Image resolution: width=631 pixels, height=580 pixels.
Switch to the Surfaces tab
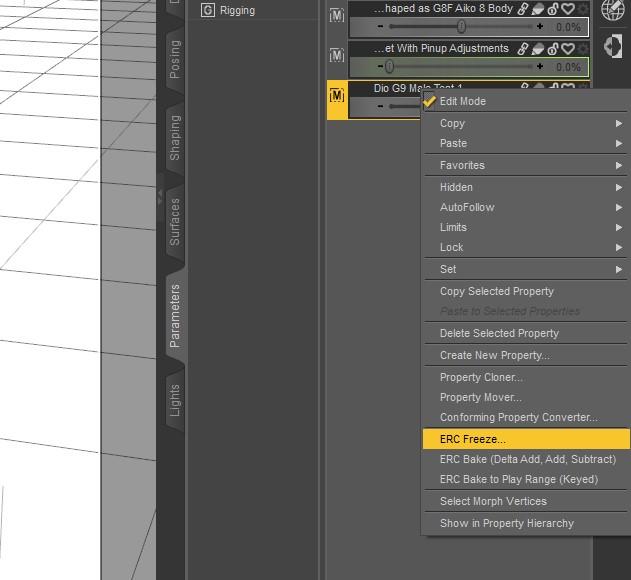click(x=175, y=222)
